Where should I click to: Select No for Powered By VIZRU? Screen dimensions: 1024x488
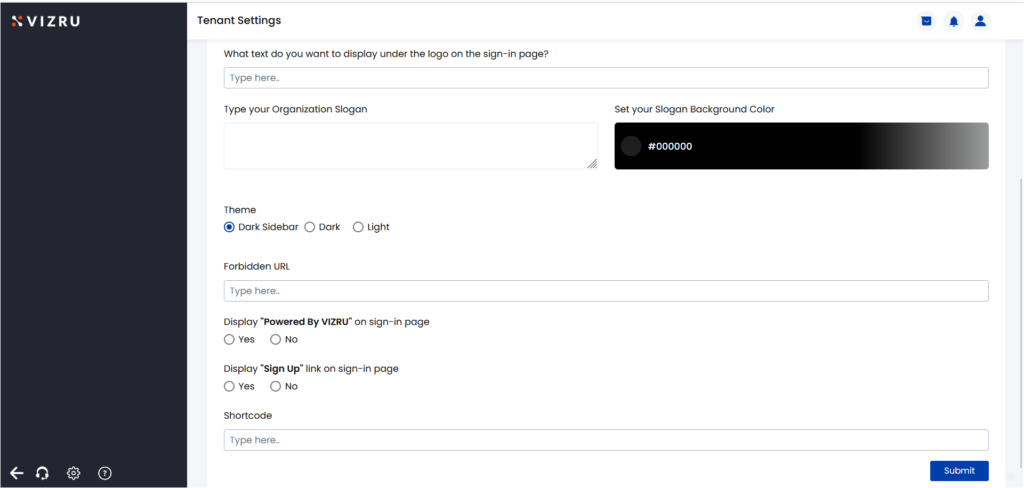click(276, 340)
